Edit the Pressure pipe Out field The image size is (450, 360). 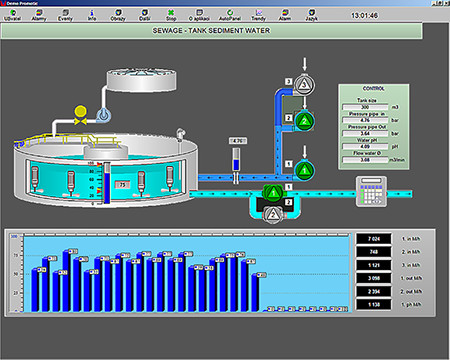point(365,133)
